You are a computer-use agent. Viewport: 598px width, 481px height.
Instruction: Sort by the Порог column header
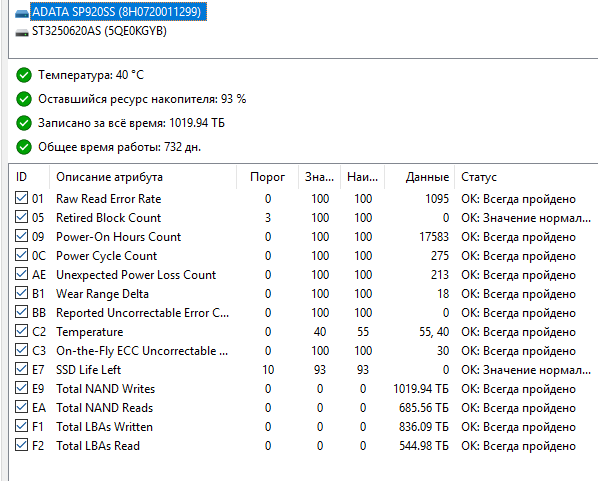[267, 177]
